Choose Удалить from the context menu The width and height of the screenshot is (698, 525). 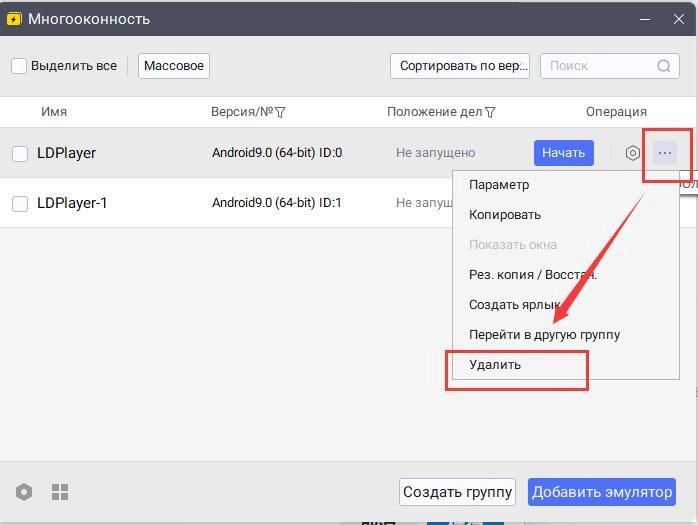(495, 364)
